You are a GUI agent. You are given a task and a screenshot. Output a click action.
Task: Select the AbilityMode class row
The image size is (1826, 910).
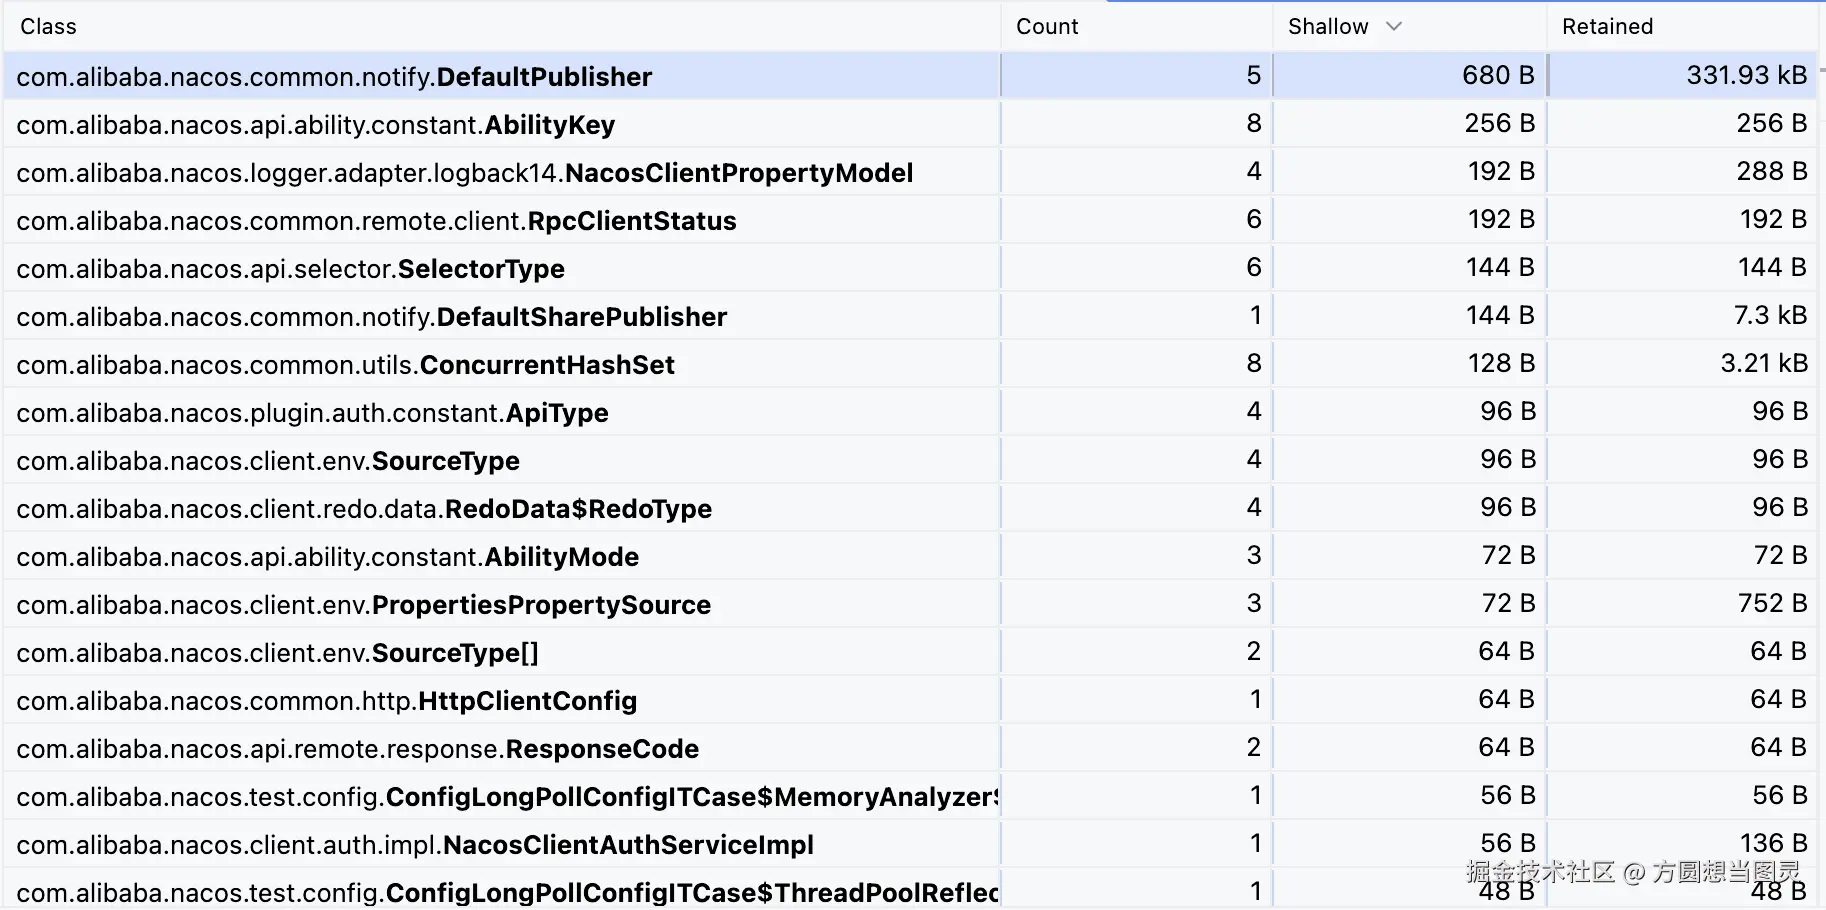pyautogui.click(x=327, y=557)
